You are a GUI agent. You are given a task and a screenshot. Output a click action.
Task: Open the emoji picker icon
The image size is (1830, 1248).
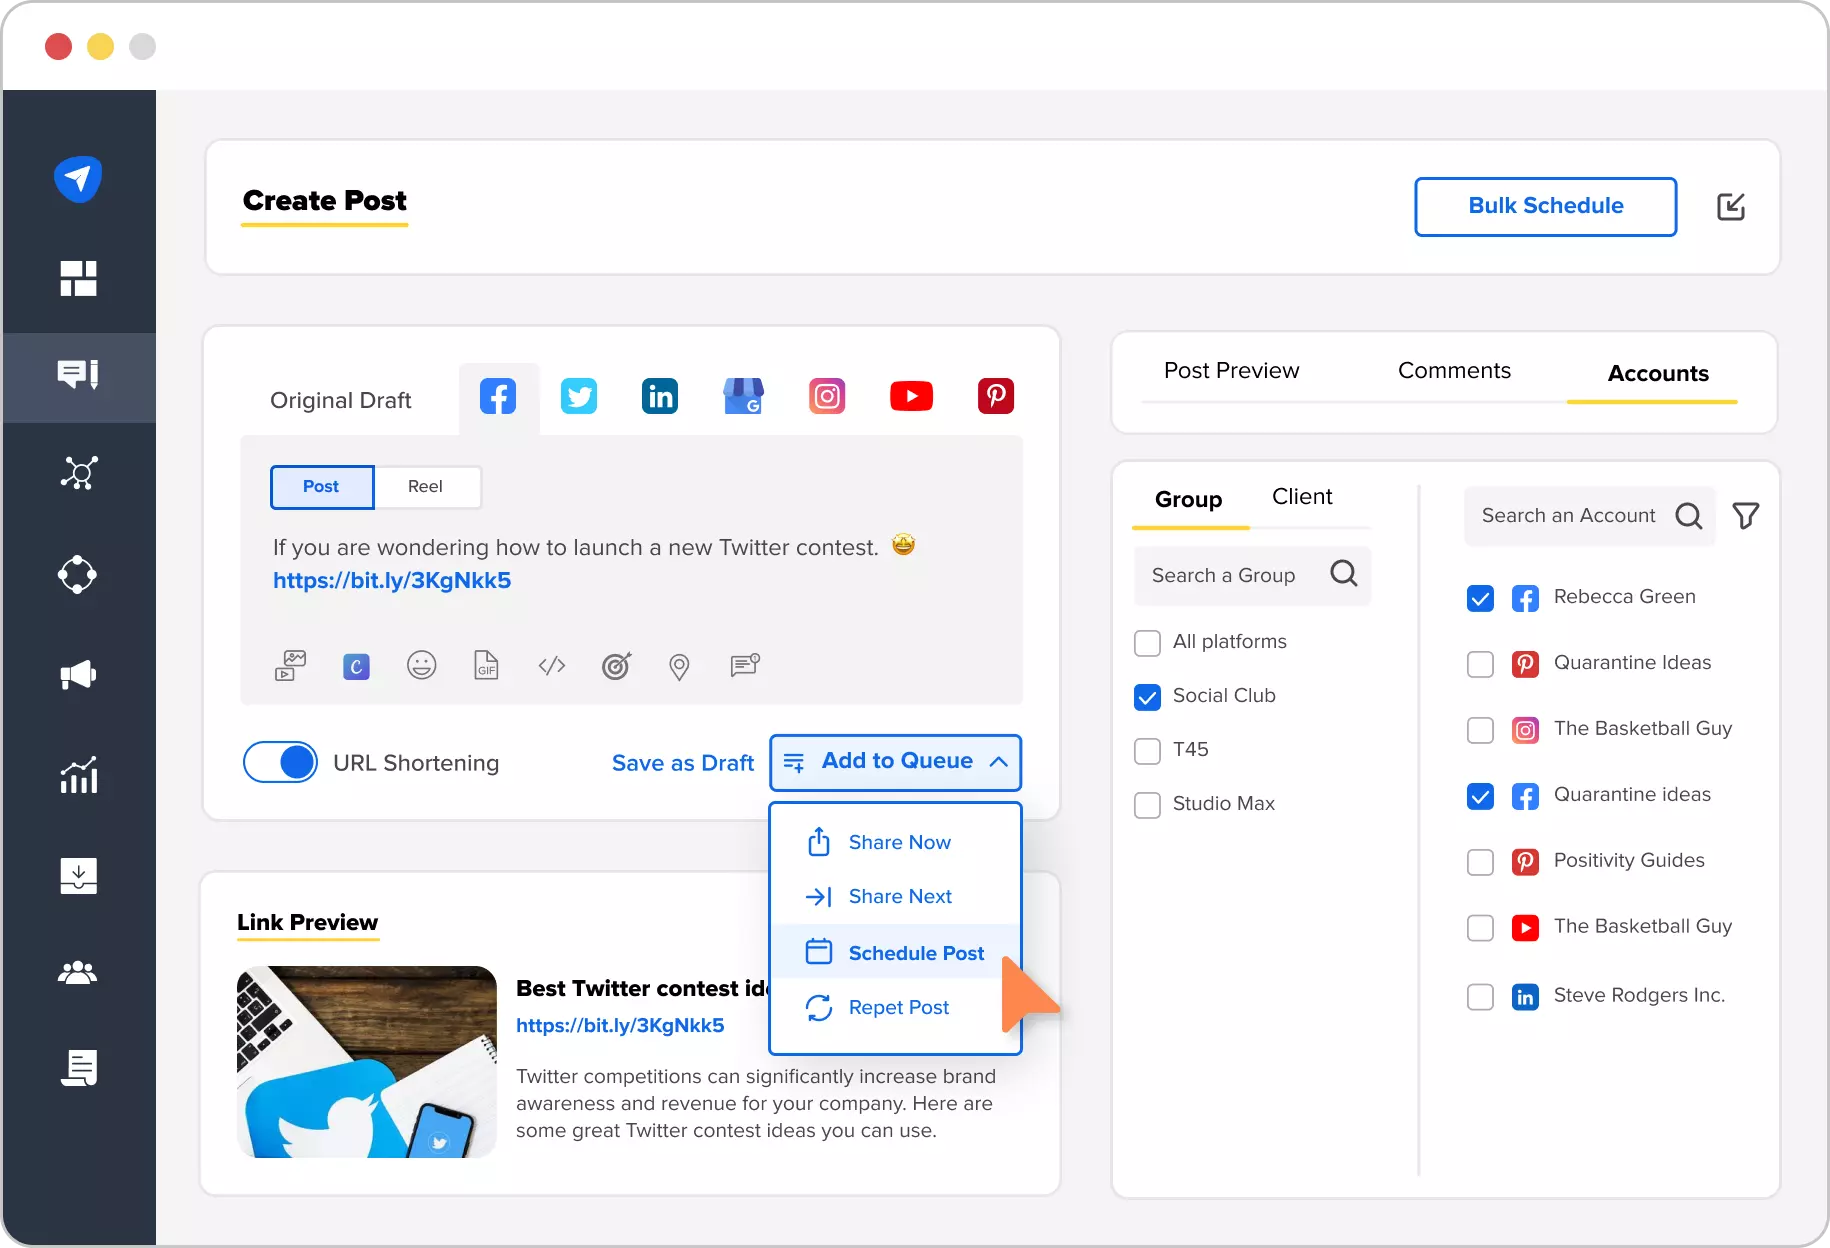point(422,665)
